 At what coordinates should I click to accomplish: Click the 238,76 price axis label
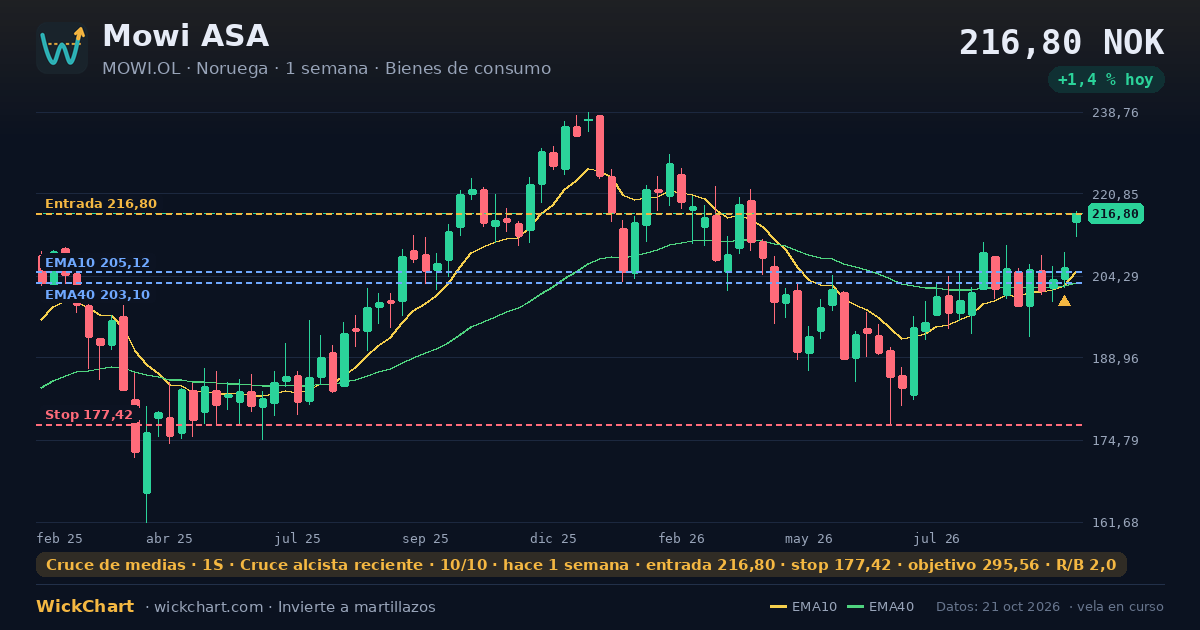pyautogui.click(x=1116, y=113)
